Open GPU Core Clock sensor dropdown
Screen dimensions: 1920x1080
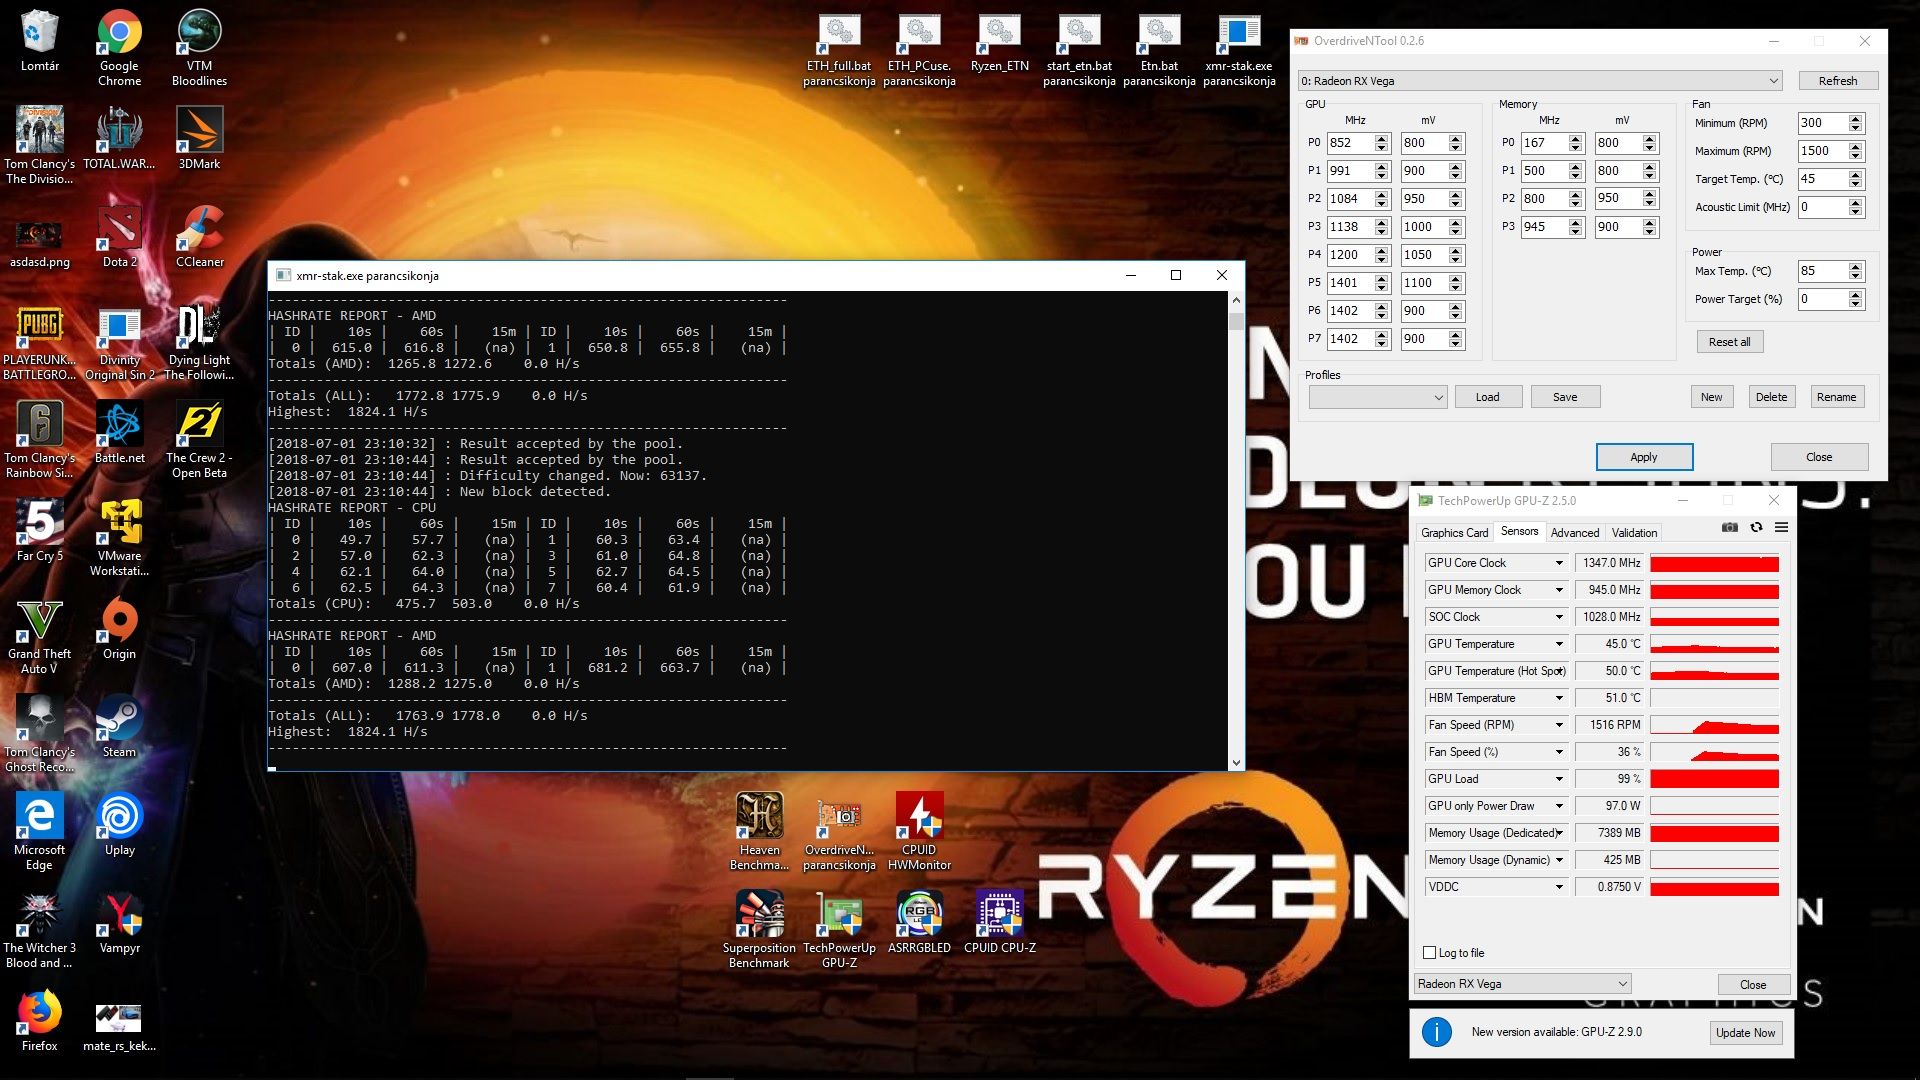click(x=1559, y=563)
